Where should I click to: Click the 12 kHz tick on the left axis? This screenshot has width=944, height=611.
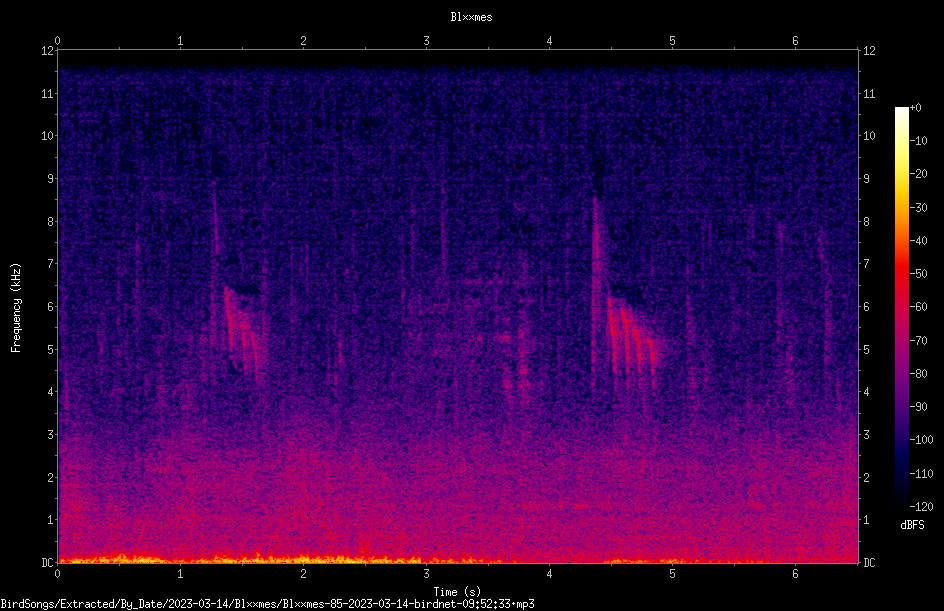(x=48, y=51)
